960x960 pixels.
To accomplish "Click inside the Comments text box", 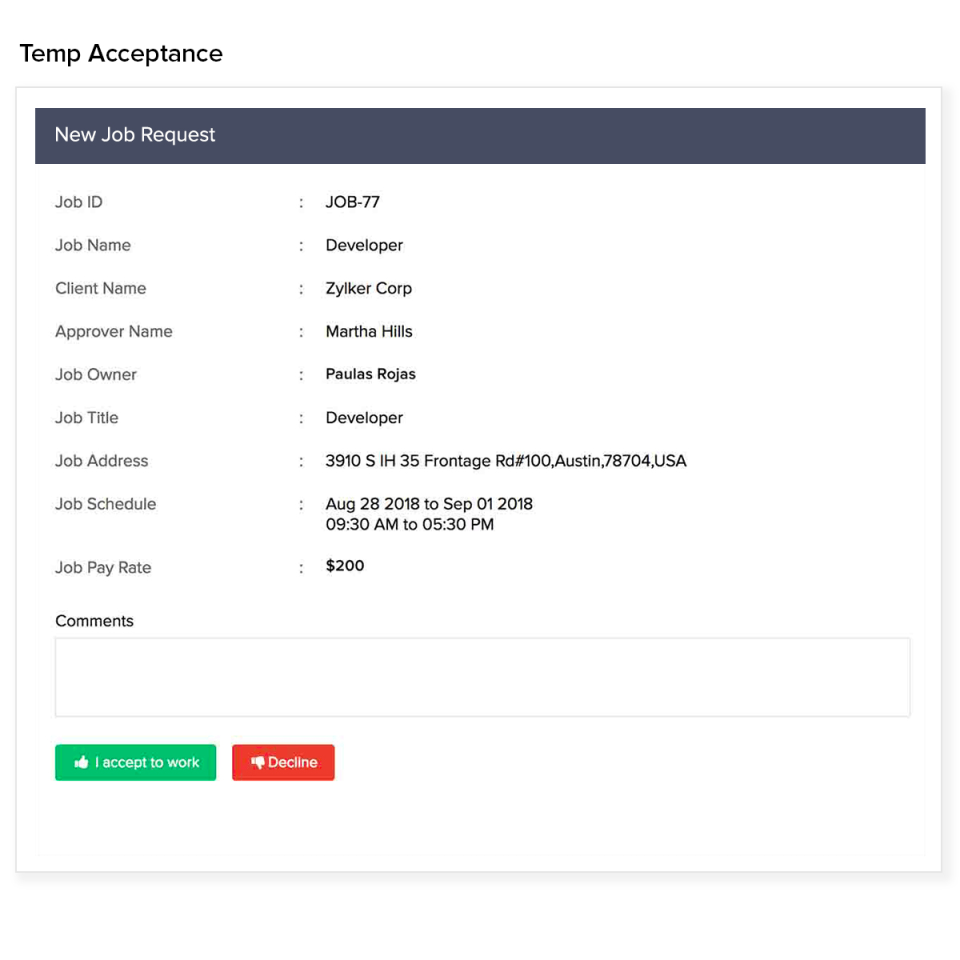I will point(483,676).
